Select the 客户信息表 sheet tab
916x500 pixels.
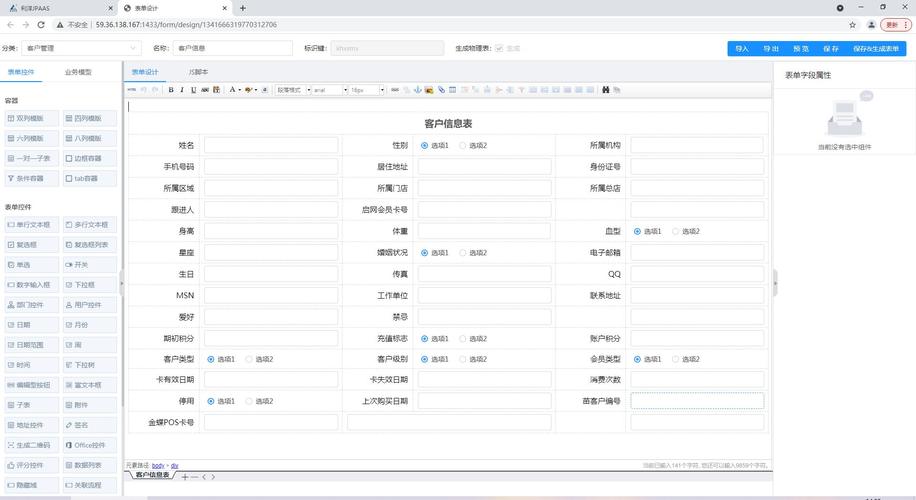pos(152,475)
